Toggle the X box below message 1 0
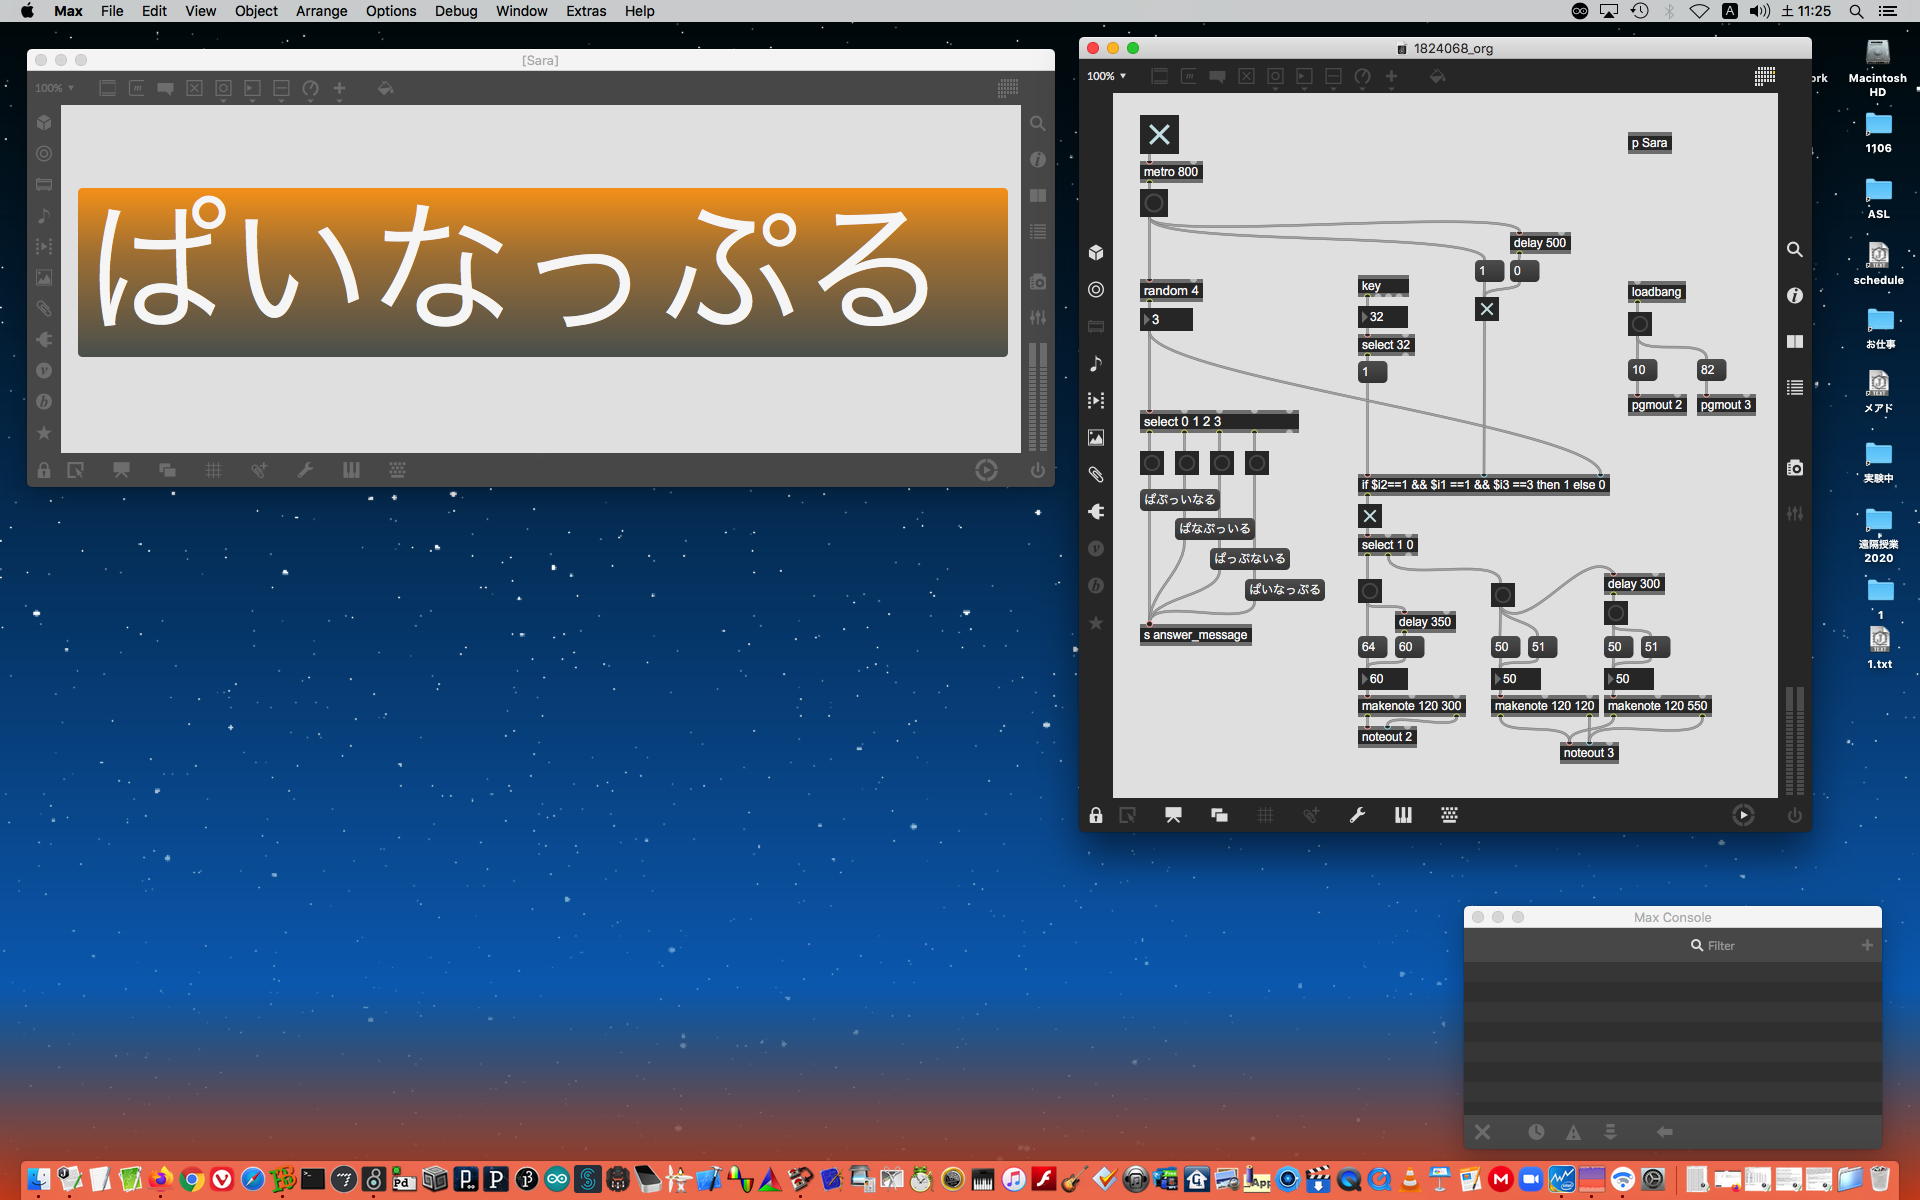The width and height of the screenshot is (1920, 1200). pos(1487,309)
